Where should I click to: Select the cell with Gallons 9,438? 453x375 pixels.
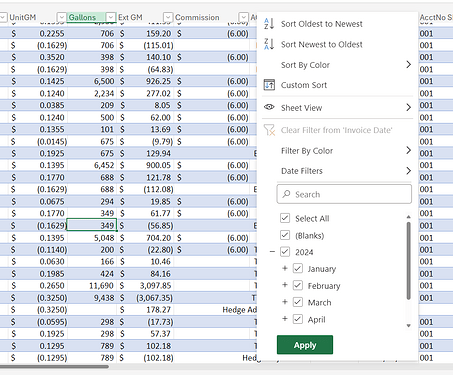pyautogui.click(x=92, y=298)
